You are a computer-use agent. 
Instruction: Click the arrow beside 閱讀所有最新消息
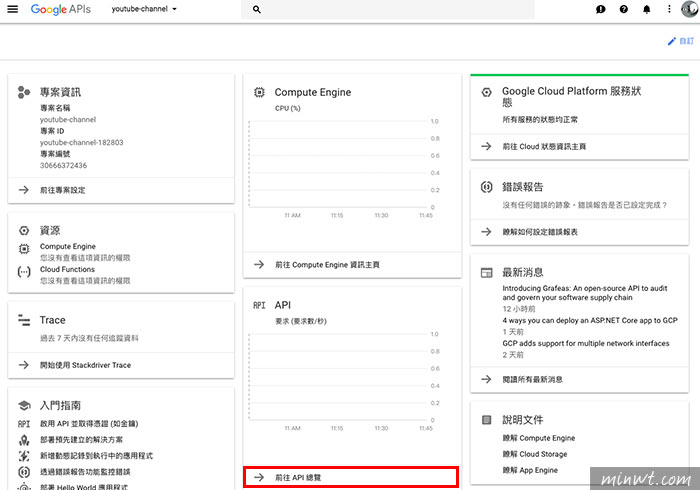click(486, 380)
